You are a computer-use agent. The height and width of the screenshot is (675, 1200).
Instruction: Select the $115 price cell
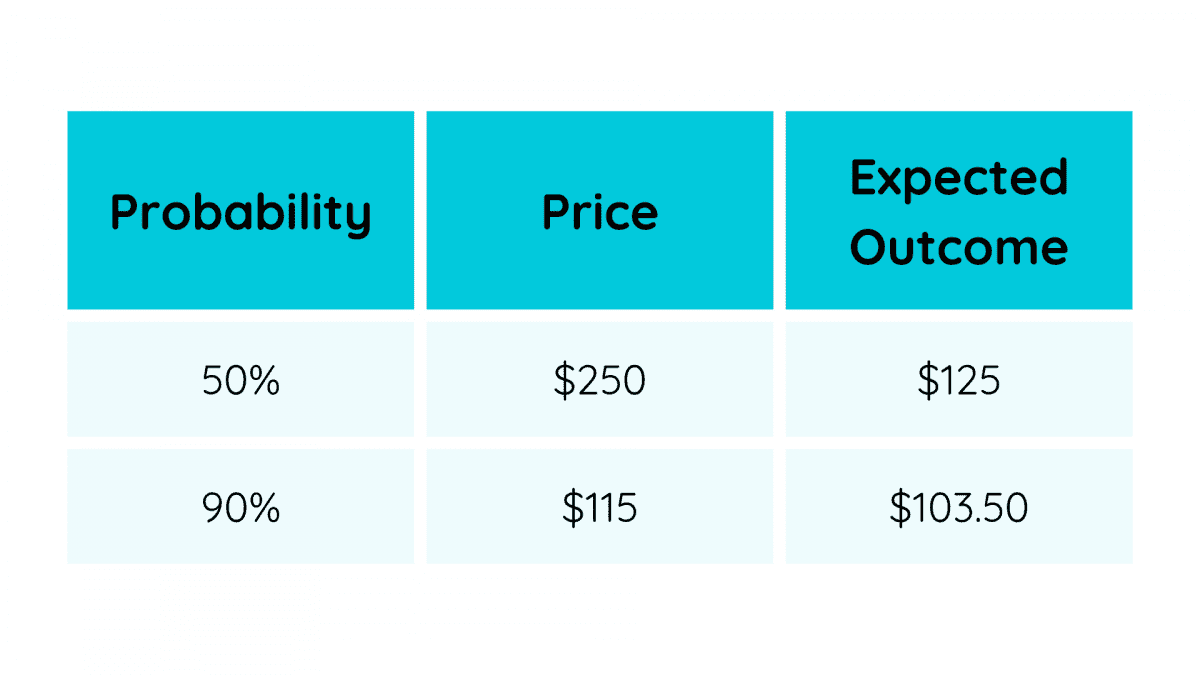pyautogui.click(x=600, y=508)
